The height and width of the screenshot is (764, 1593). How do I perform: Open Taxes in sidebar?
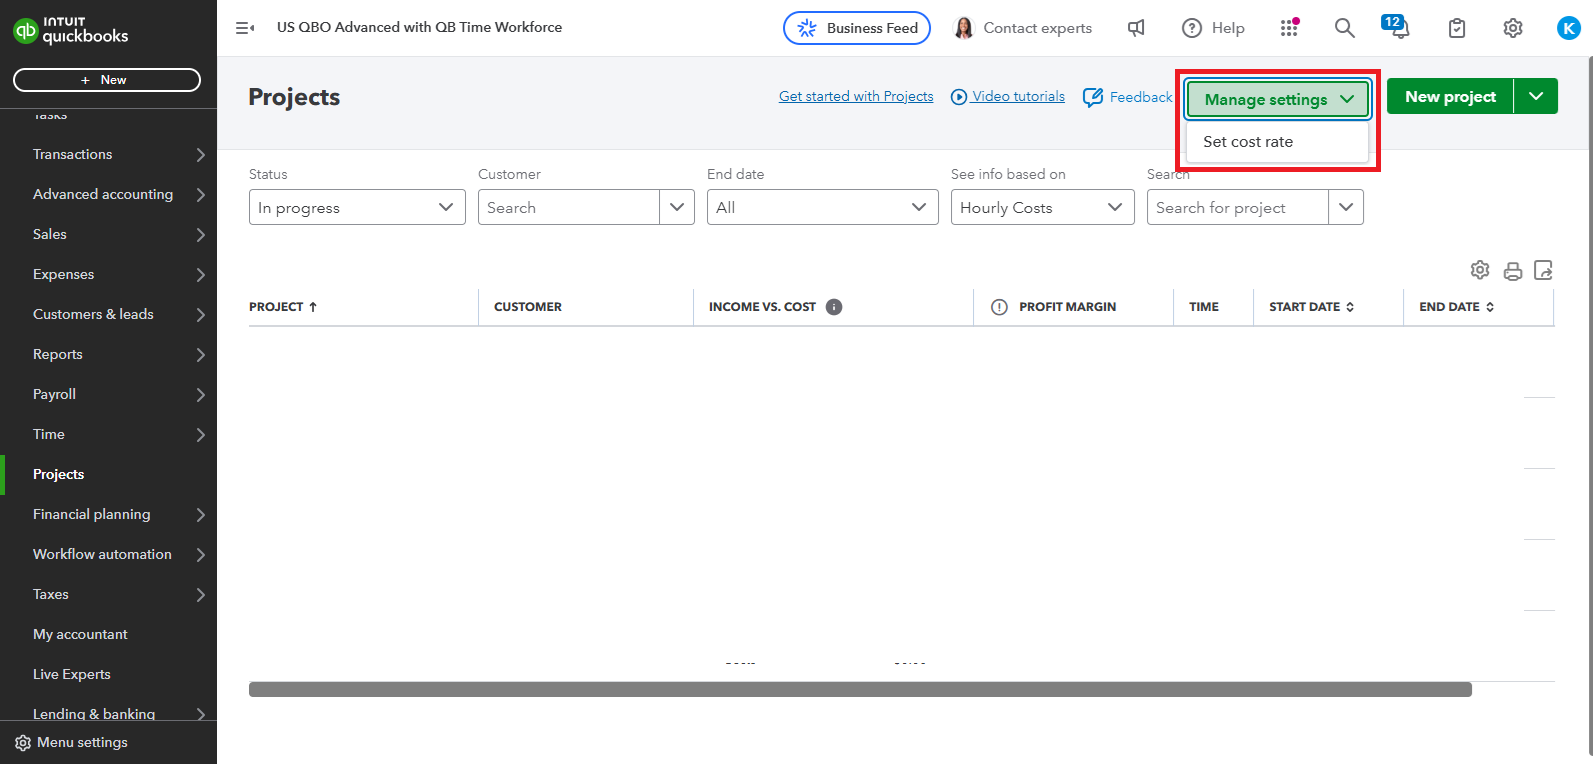click(x=108, y=594)
